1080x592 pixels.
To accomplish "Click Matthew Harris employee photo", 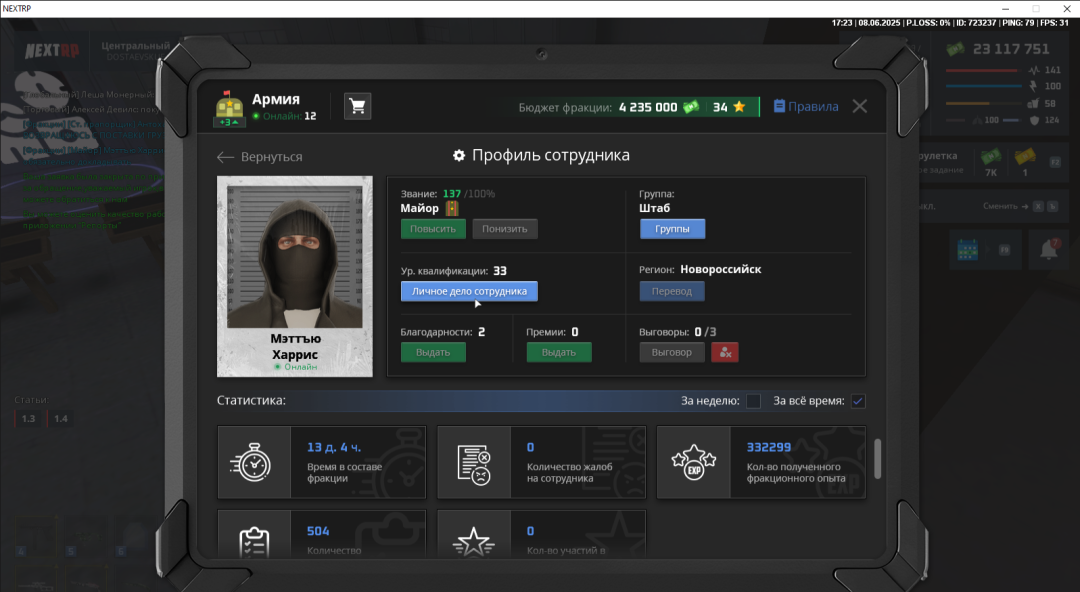I will pos(294,256).
